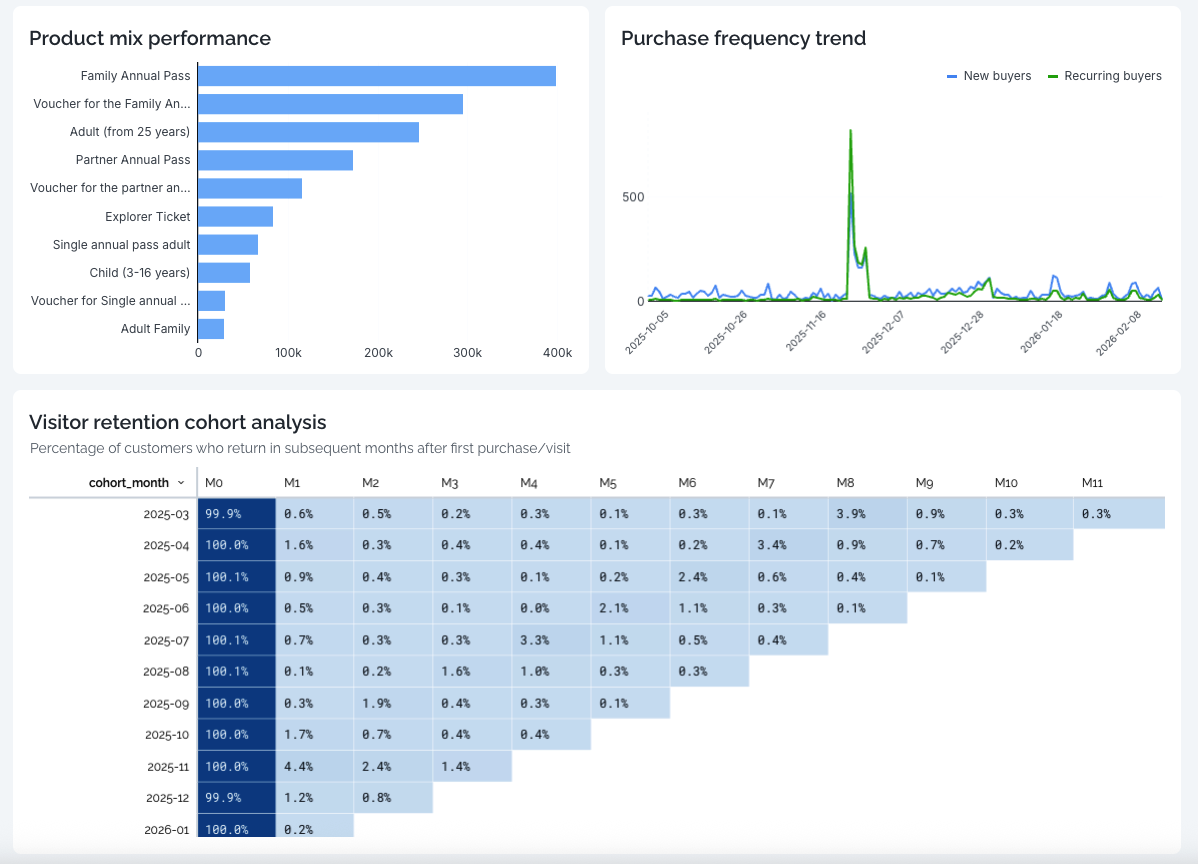Viewport: 1198px width, 864px height.
Task: Click the Explorer Ticket bar
Action: pos(235,216)
